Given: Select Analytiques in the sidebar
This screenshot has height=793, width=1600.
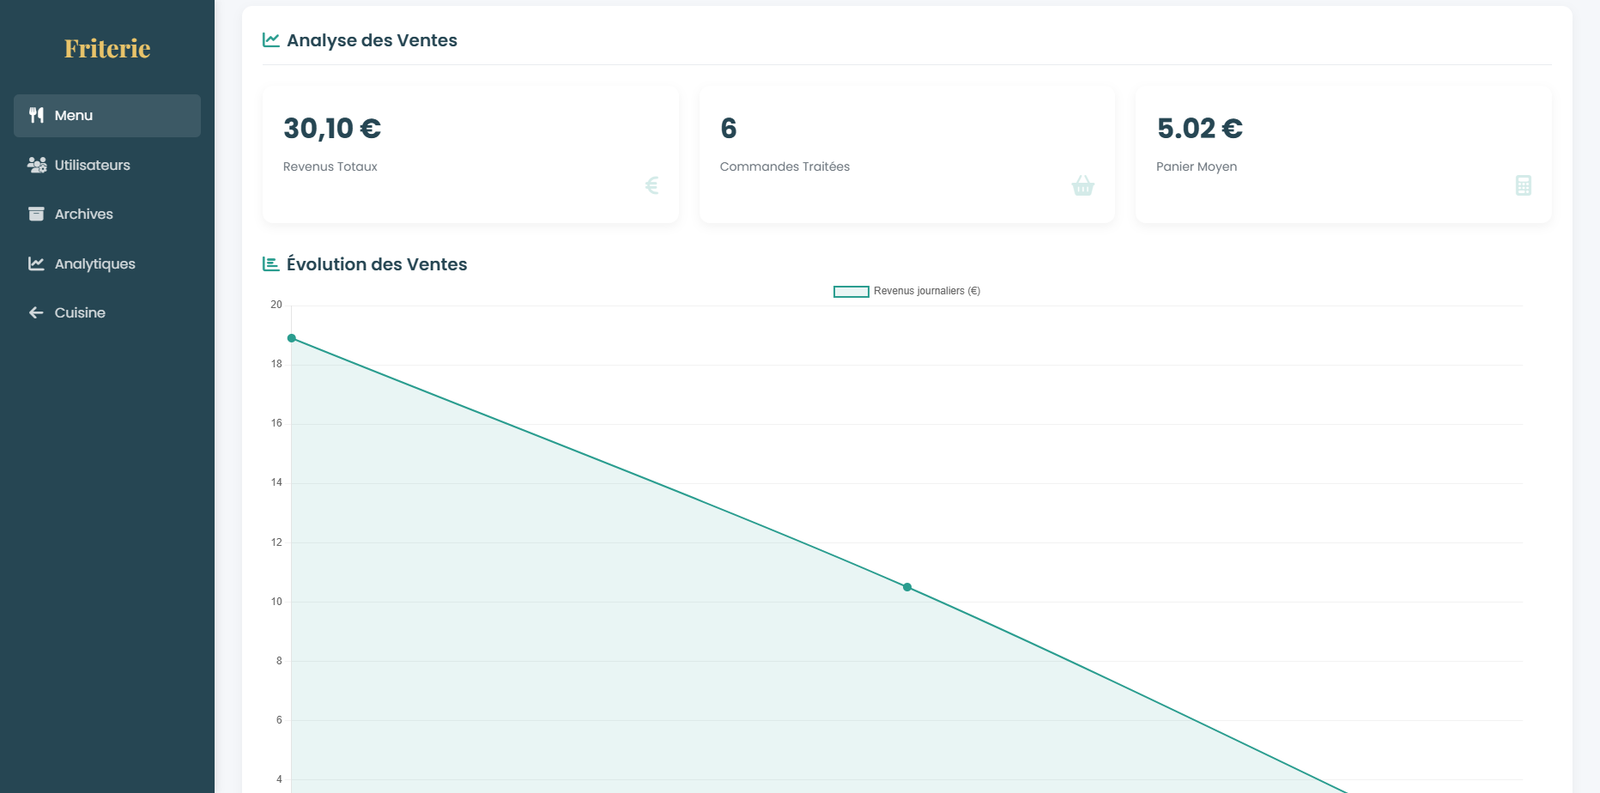Looking at the screenshot, I should [107, 264].
